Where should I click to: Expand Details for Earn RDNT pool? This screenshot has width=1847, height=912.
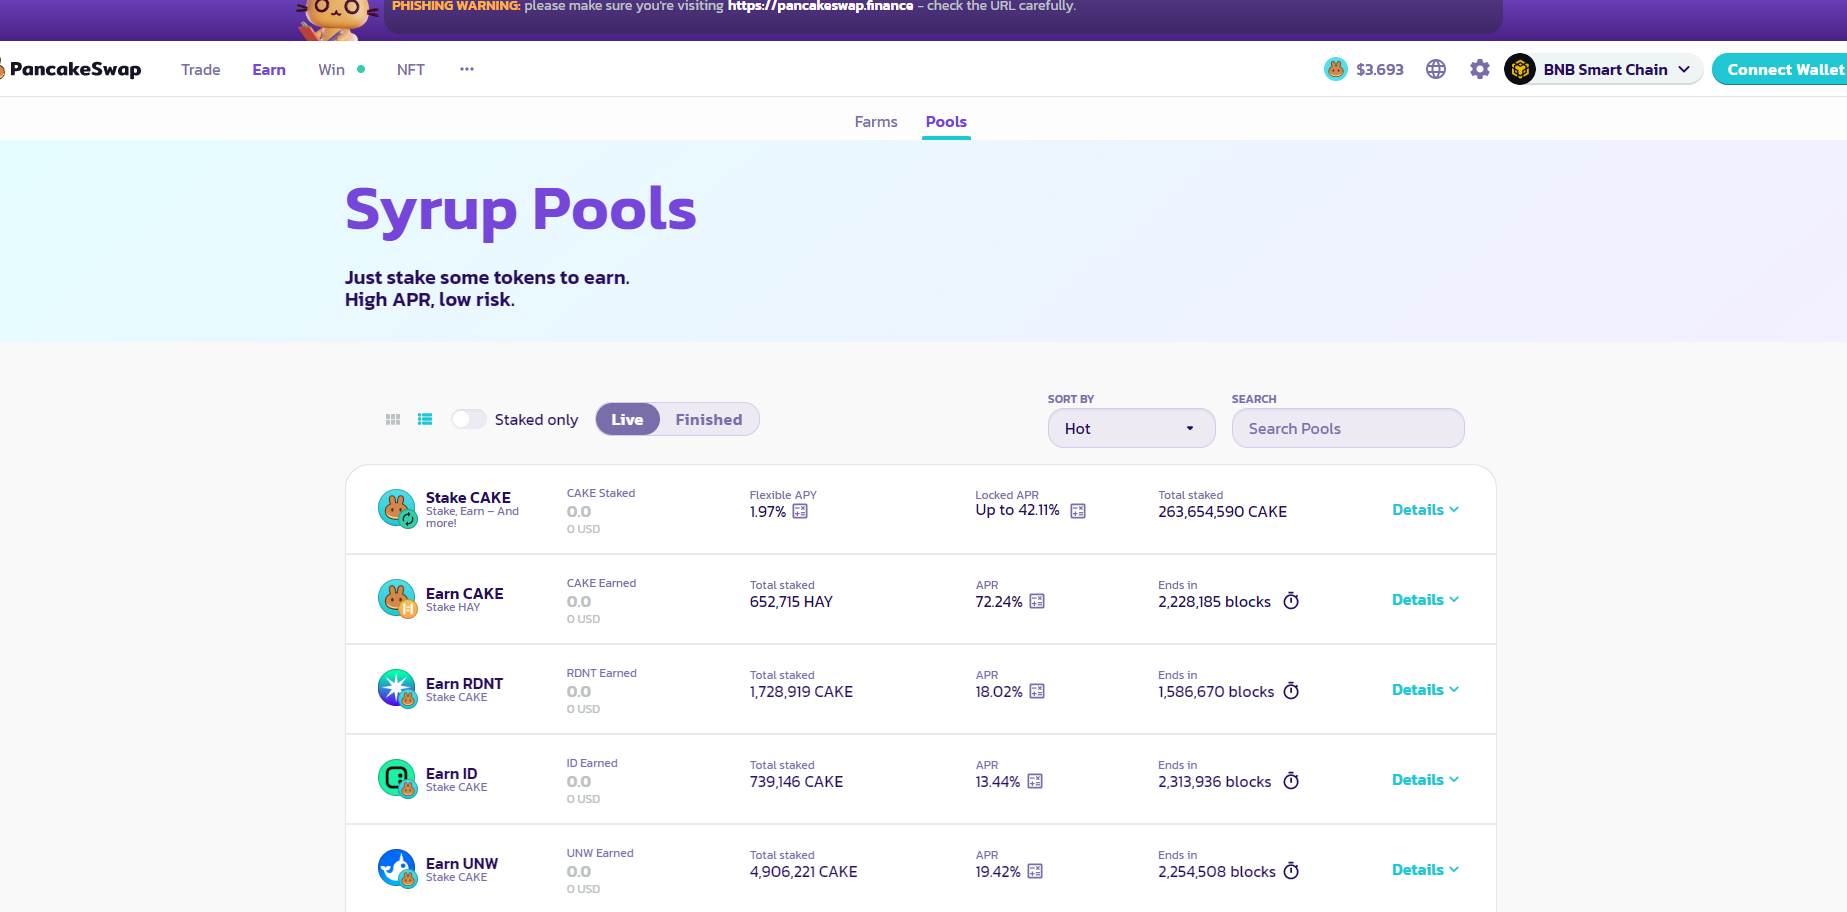(x=1425, y=690)
